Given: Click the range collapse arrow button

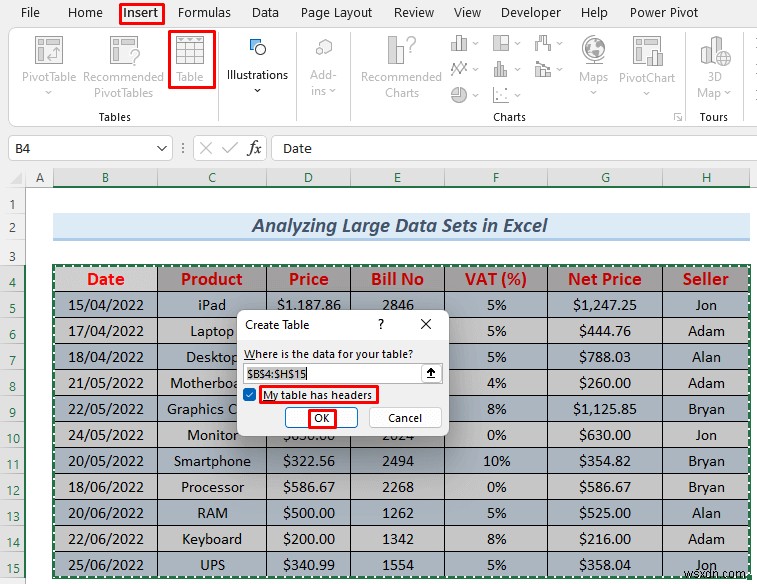Looking at the screenshot, I should pos(431,373).
